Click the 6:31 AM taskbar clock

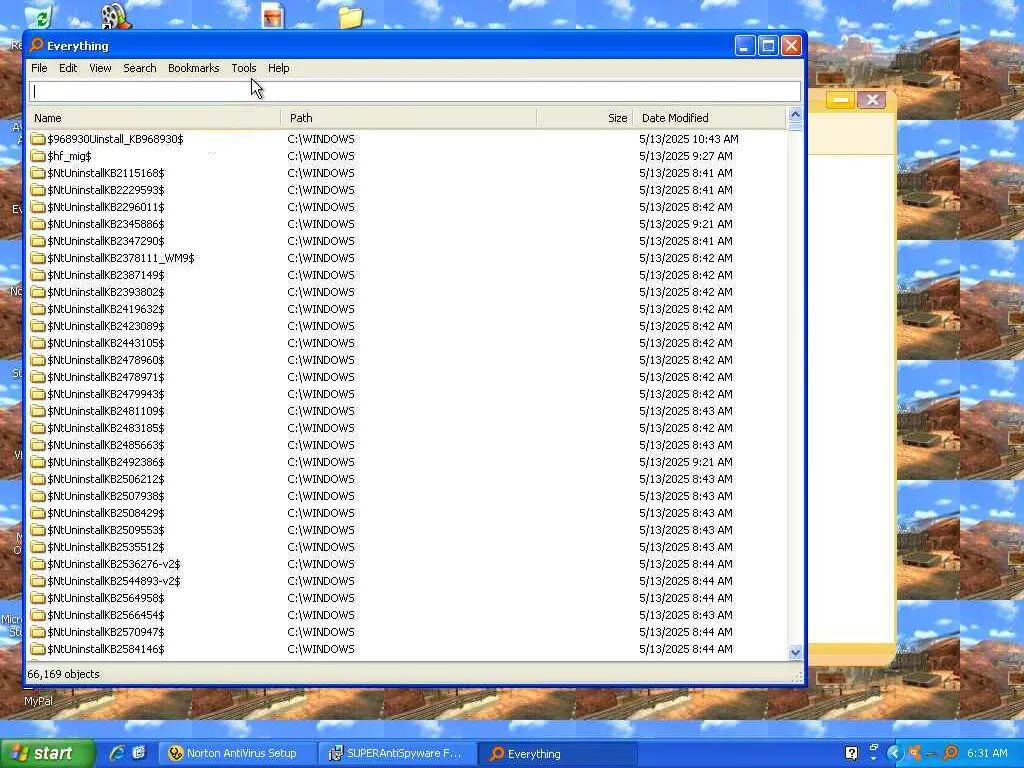tap(987, 753)
